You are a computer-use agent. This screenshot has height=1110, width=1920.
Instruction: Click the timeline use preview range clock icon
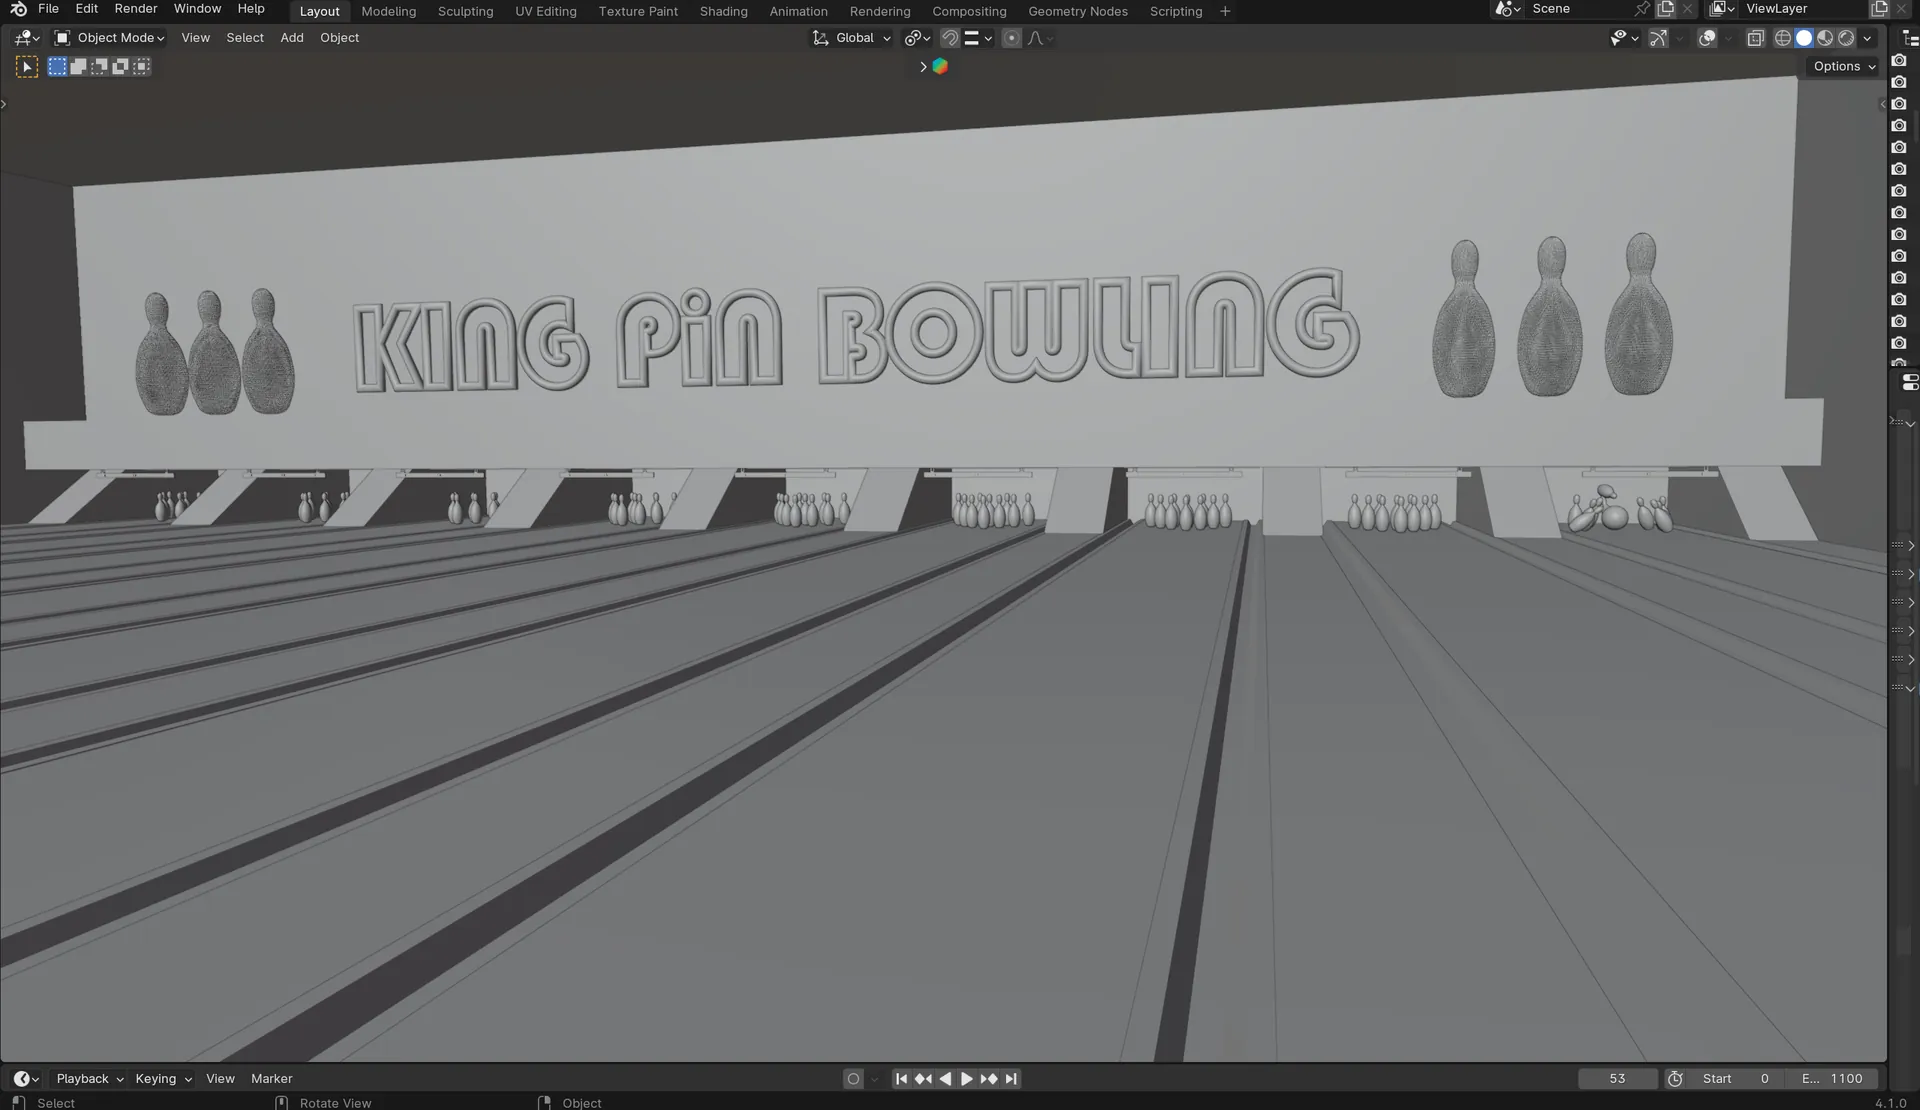(x=1676, y=1079)
